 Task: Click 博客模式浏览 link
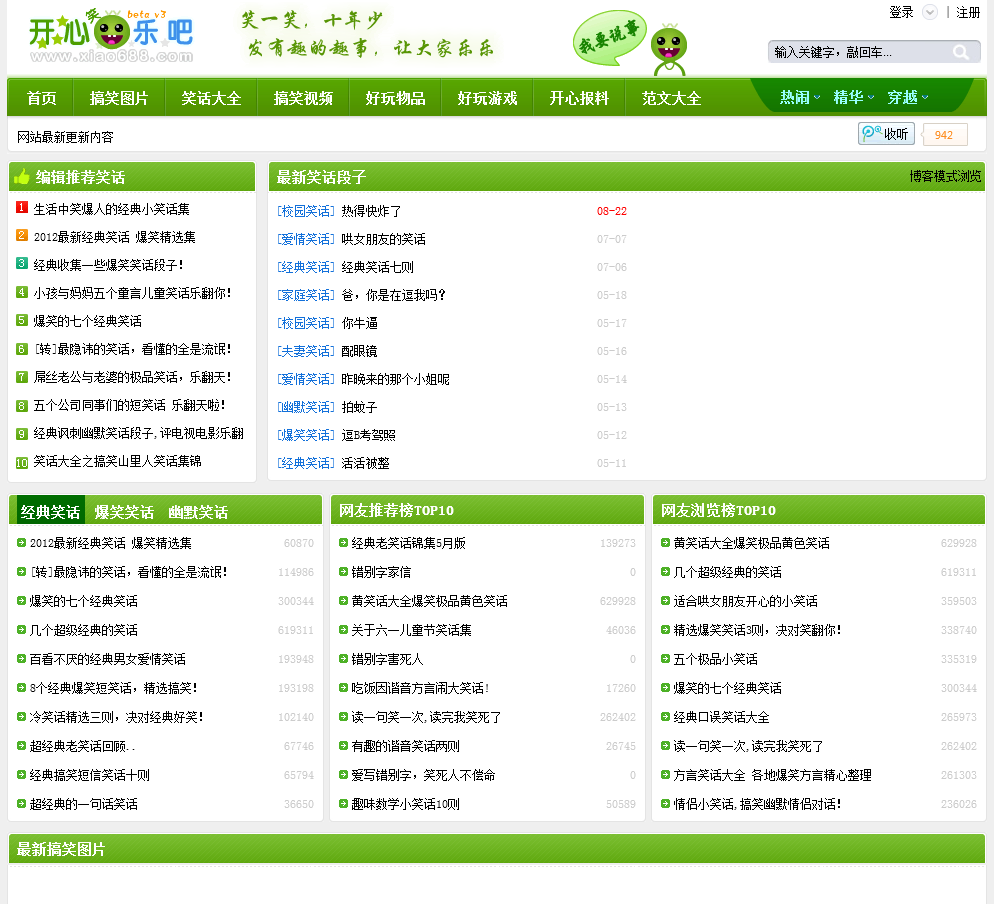click(945, 176)
